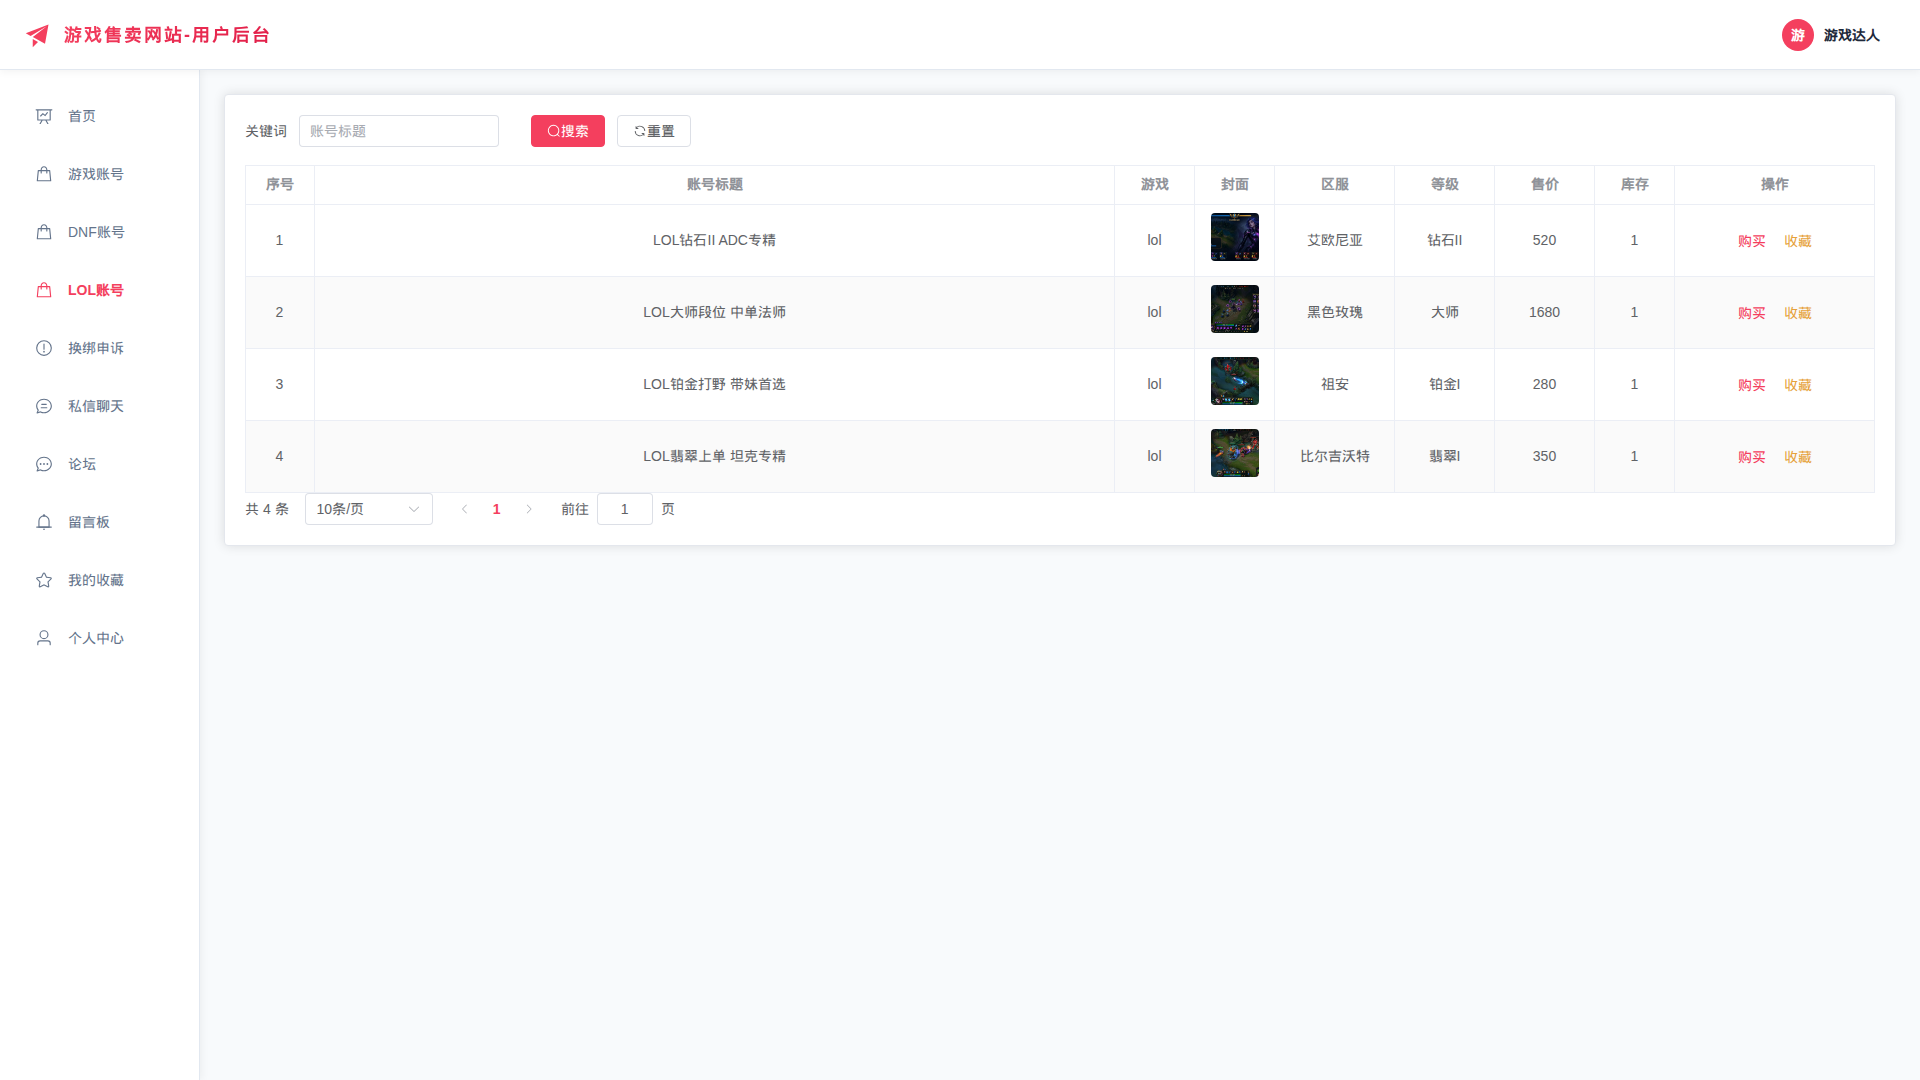
Task: Buy LOL铂金打野 带妹首选 account
Action: (x=1751, y=385)
